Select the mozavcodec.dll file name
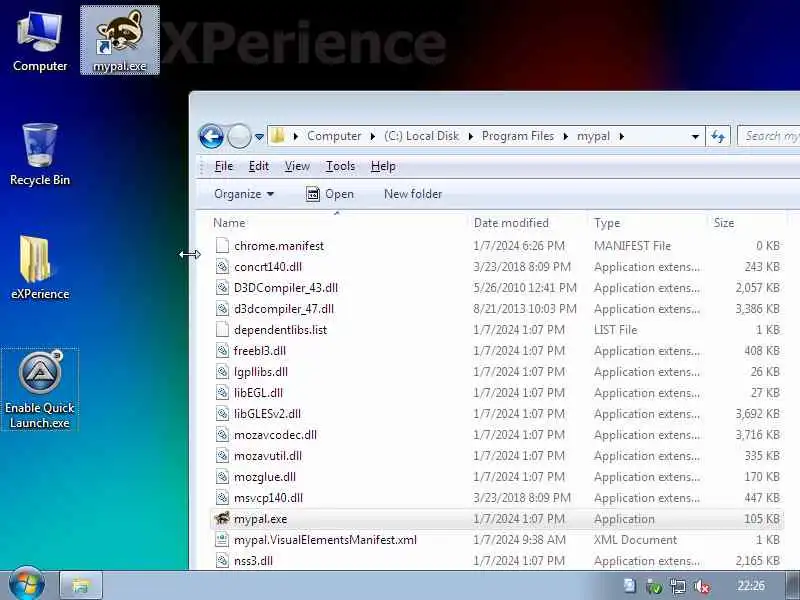Screen dimensions: 800x600 click(275, 435)
